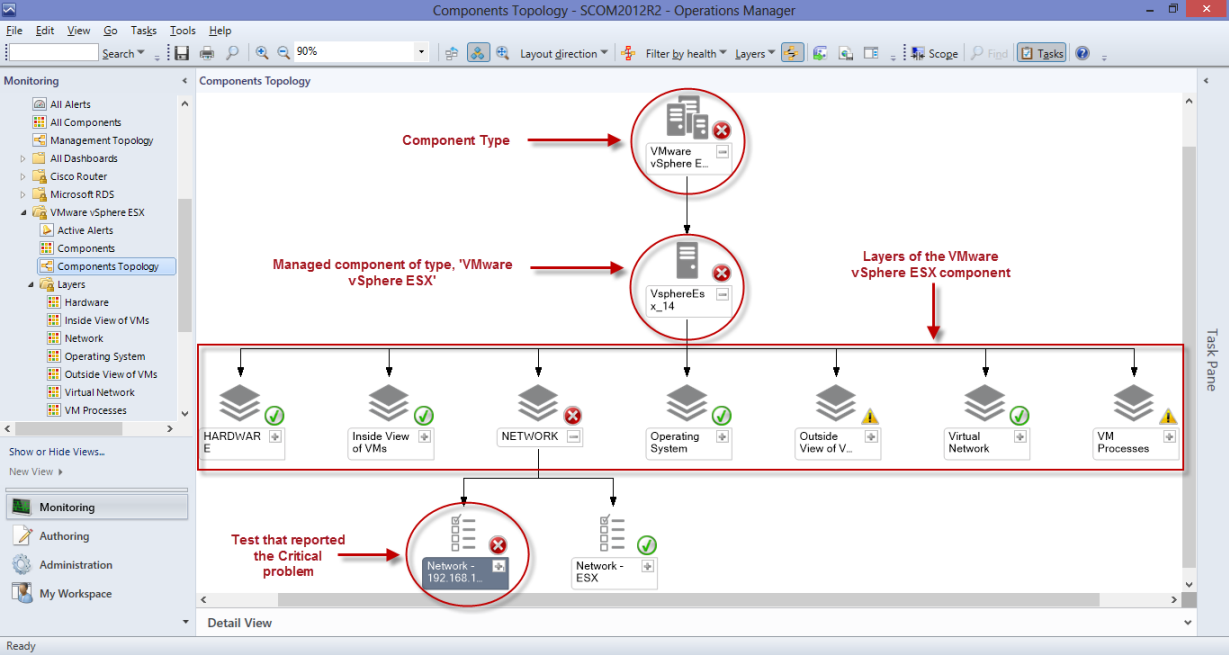Viewport: 1229px width, 655px height.
Task: Click the magnifier icon next to Print
Action: (232, 53)
